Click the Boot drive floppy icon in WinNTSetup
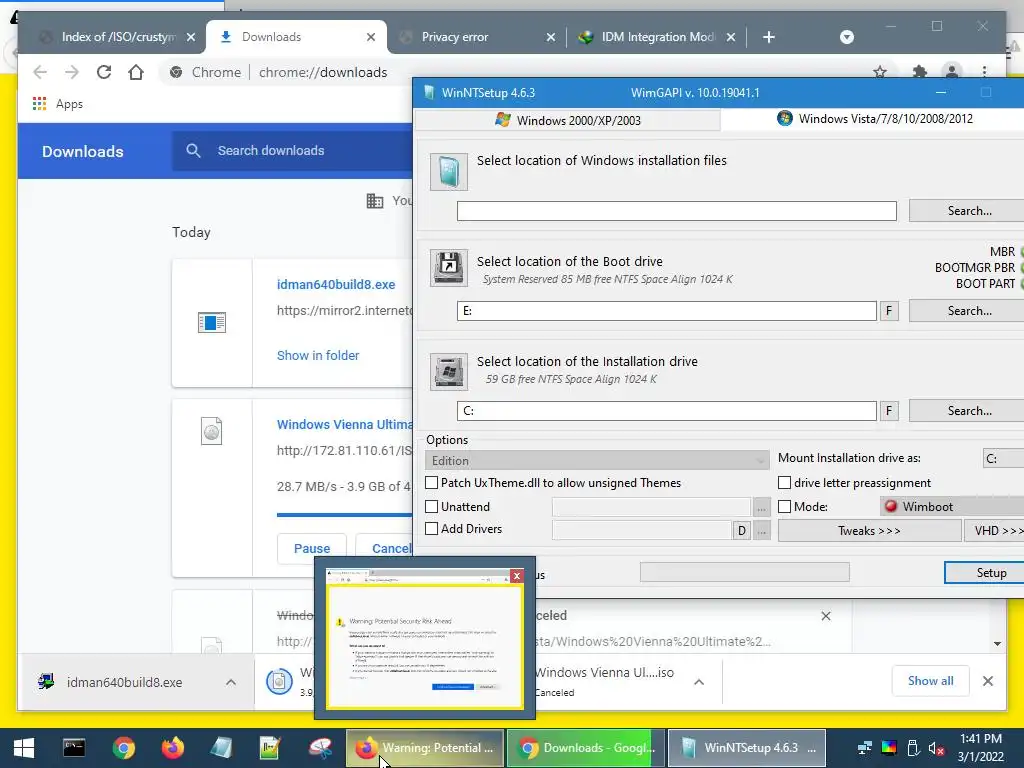The width and height of the screenshot is (1024, 768). click(449, 268)
